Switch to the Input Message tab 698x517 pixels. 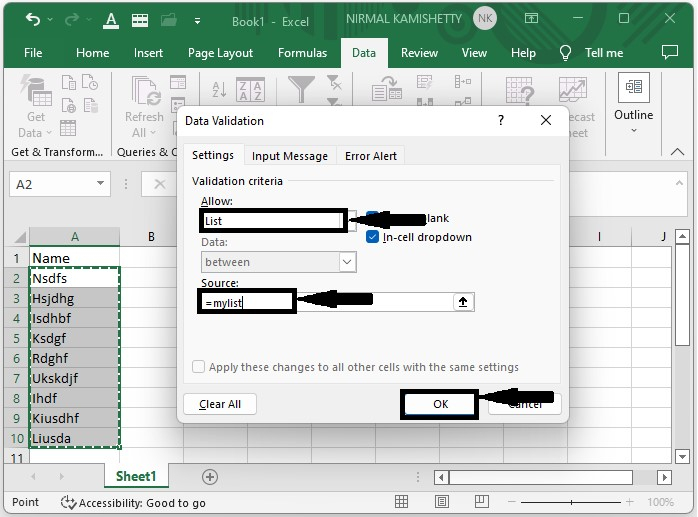pos(289,156)
